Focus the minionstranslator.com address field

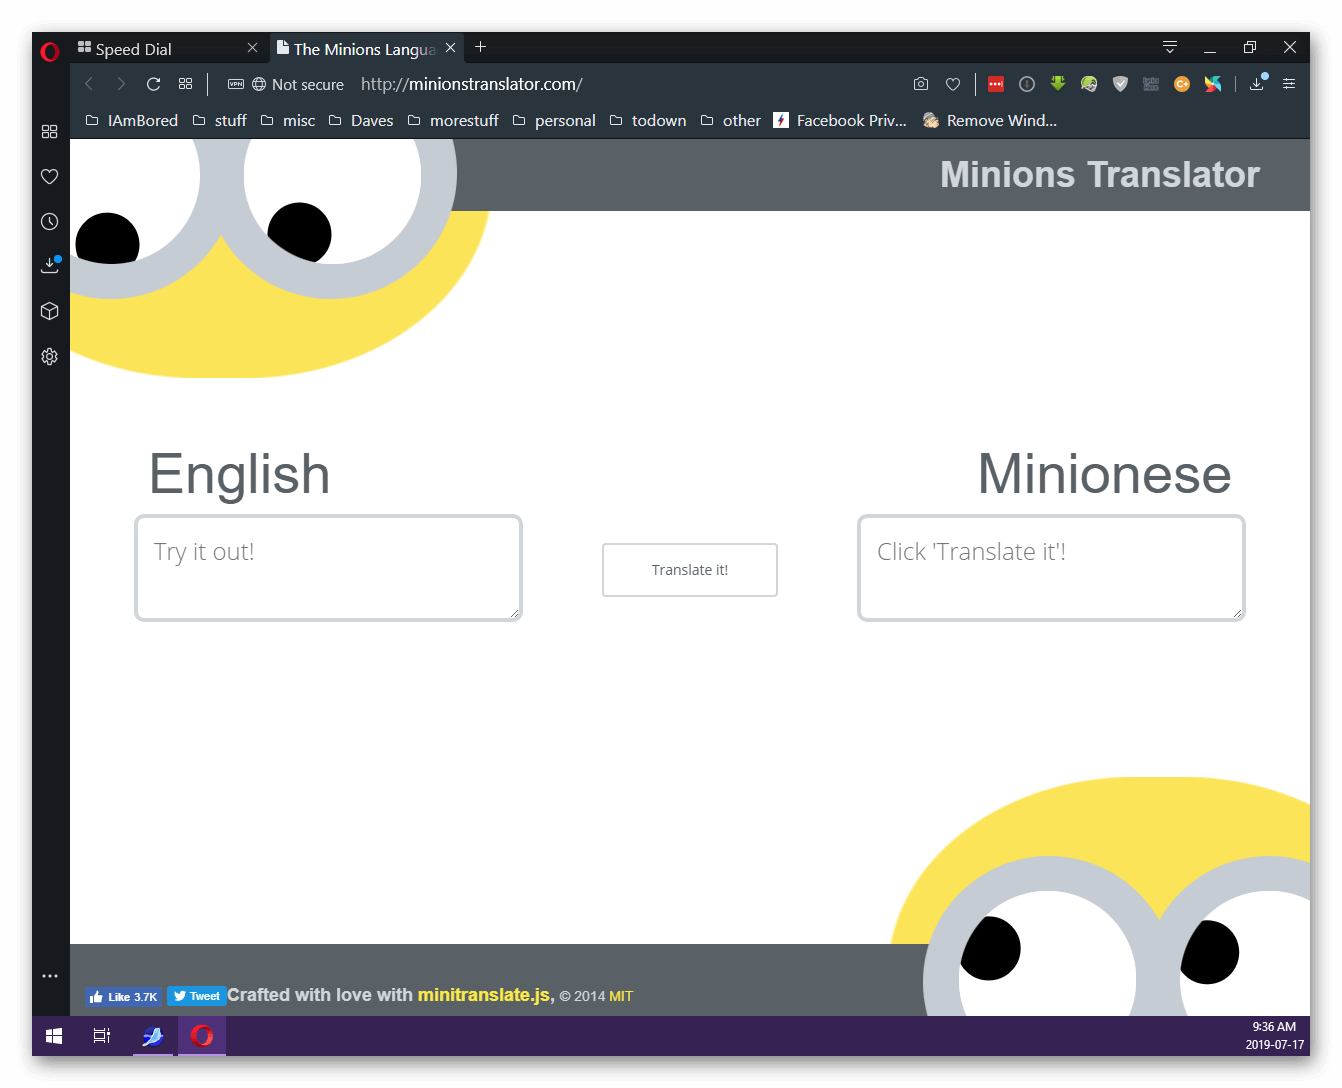pyautogui.click(x=471, y=84)
